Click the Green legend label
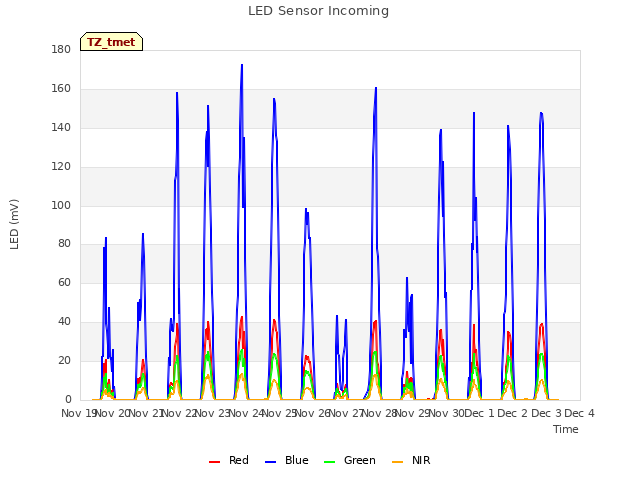The width and height of the screenshot is (640, 480). pos(360,460)
